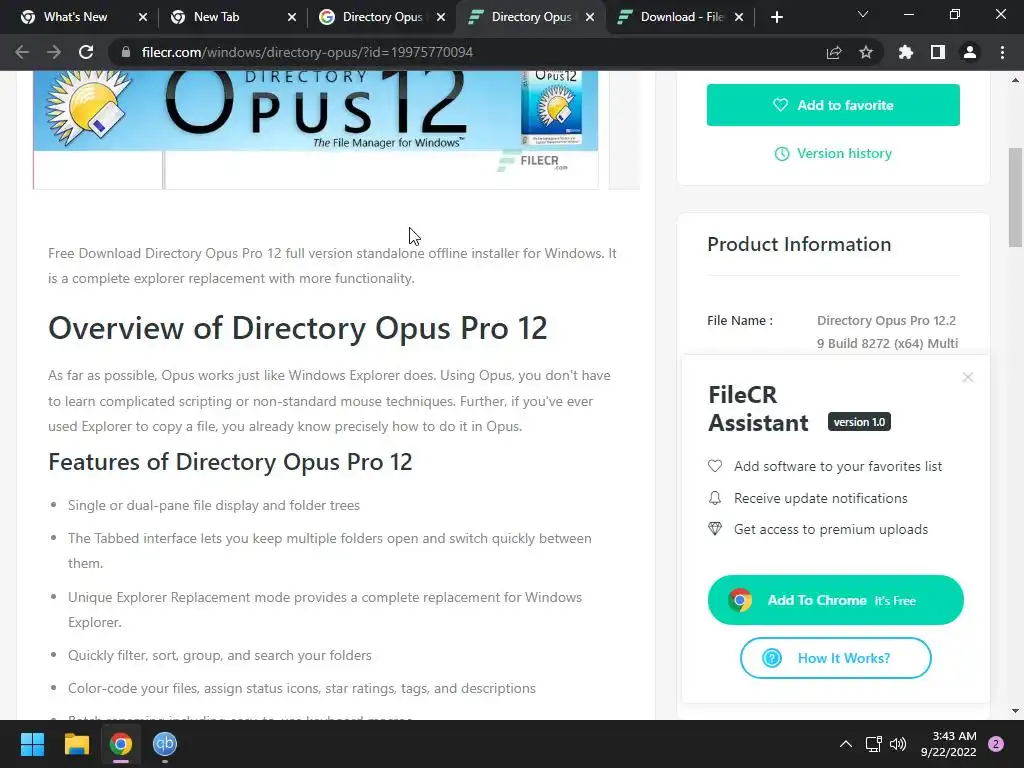This screenshot has width=1024, height=768.
Task: Share this page icon in address bar
Action: click(834, 52)
